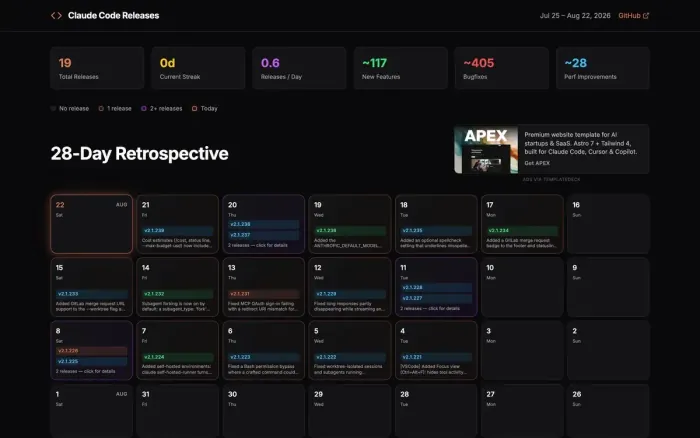
Task: Click '2 releases — click for details' on day 20
Action: [x=258, y=245]
